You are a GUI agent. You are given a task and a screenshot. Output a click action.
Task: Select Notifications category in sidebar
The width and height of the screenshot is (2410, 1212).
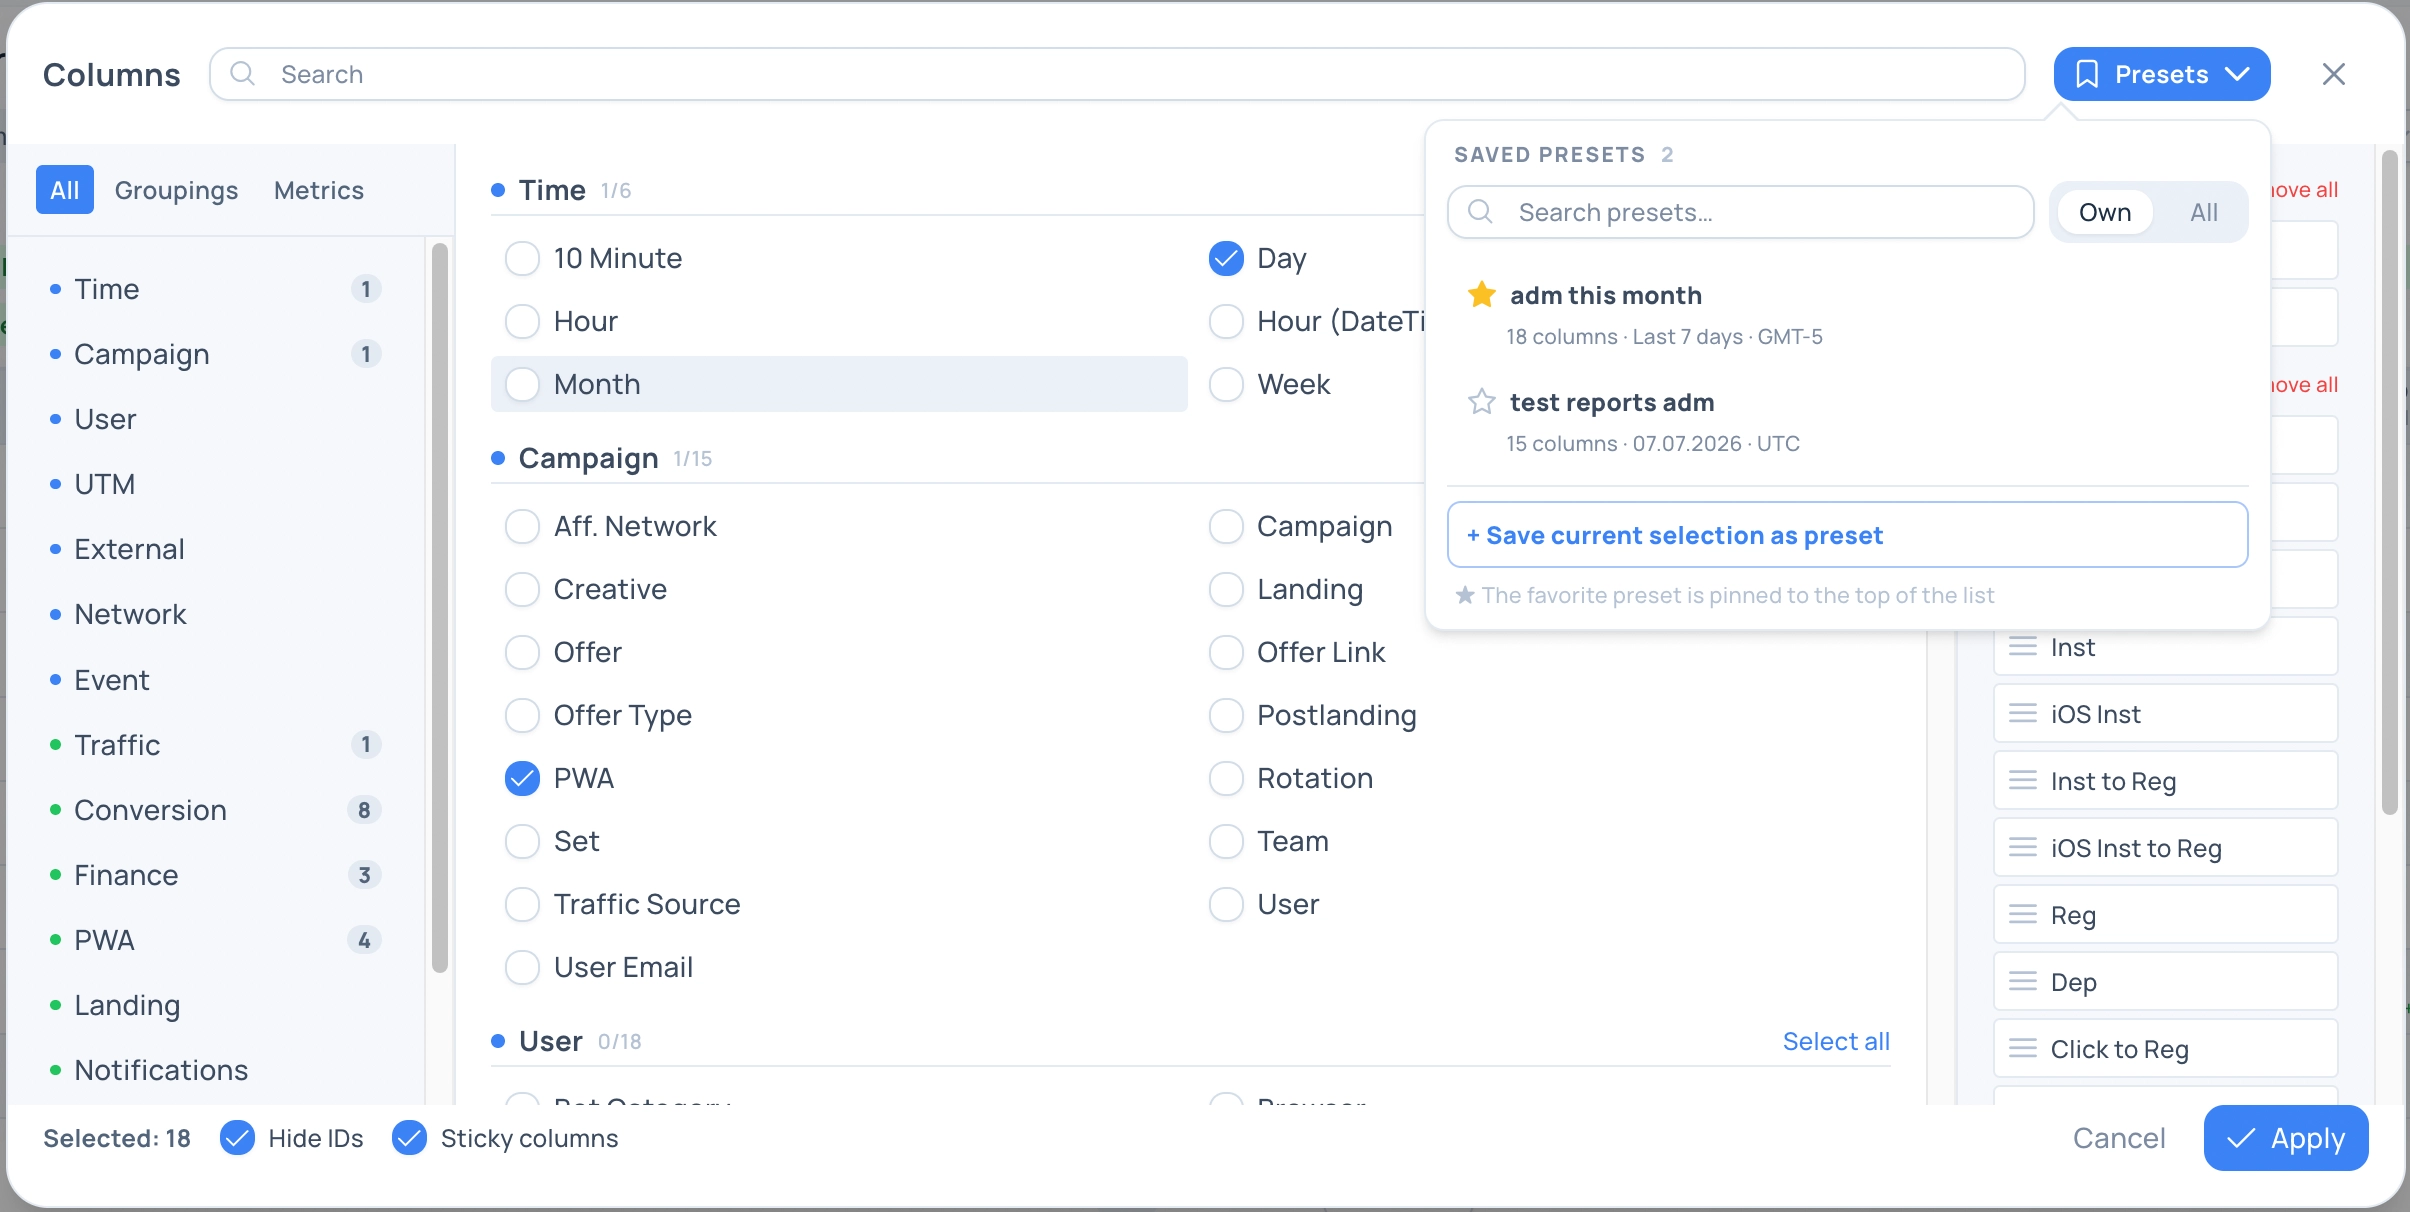pyautogui.click(x=161, y=1070)
